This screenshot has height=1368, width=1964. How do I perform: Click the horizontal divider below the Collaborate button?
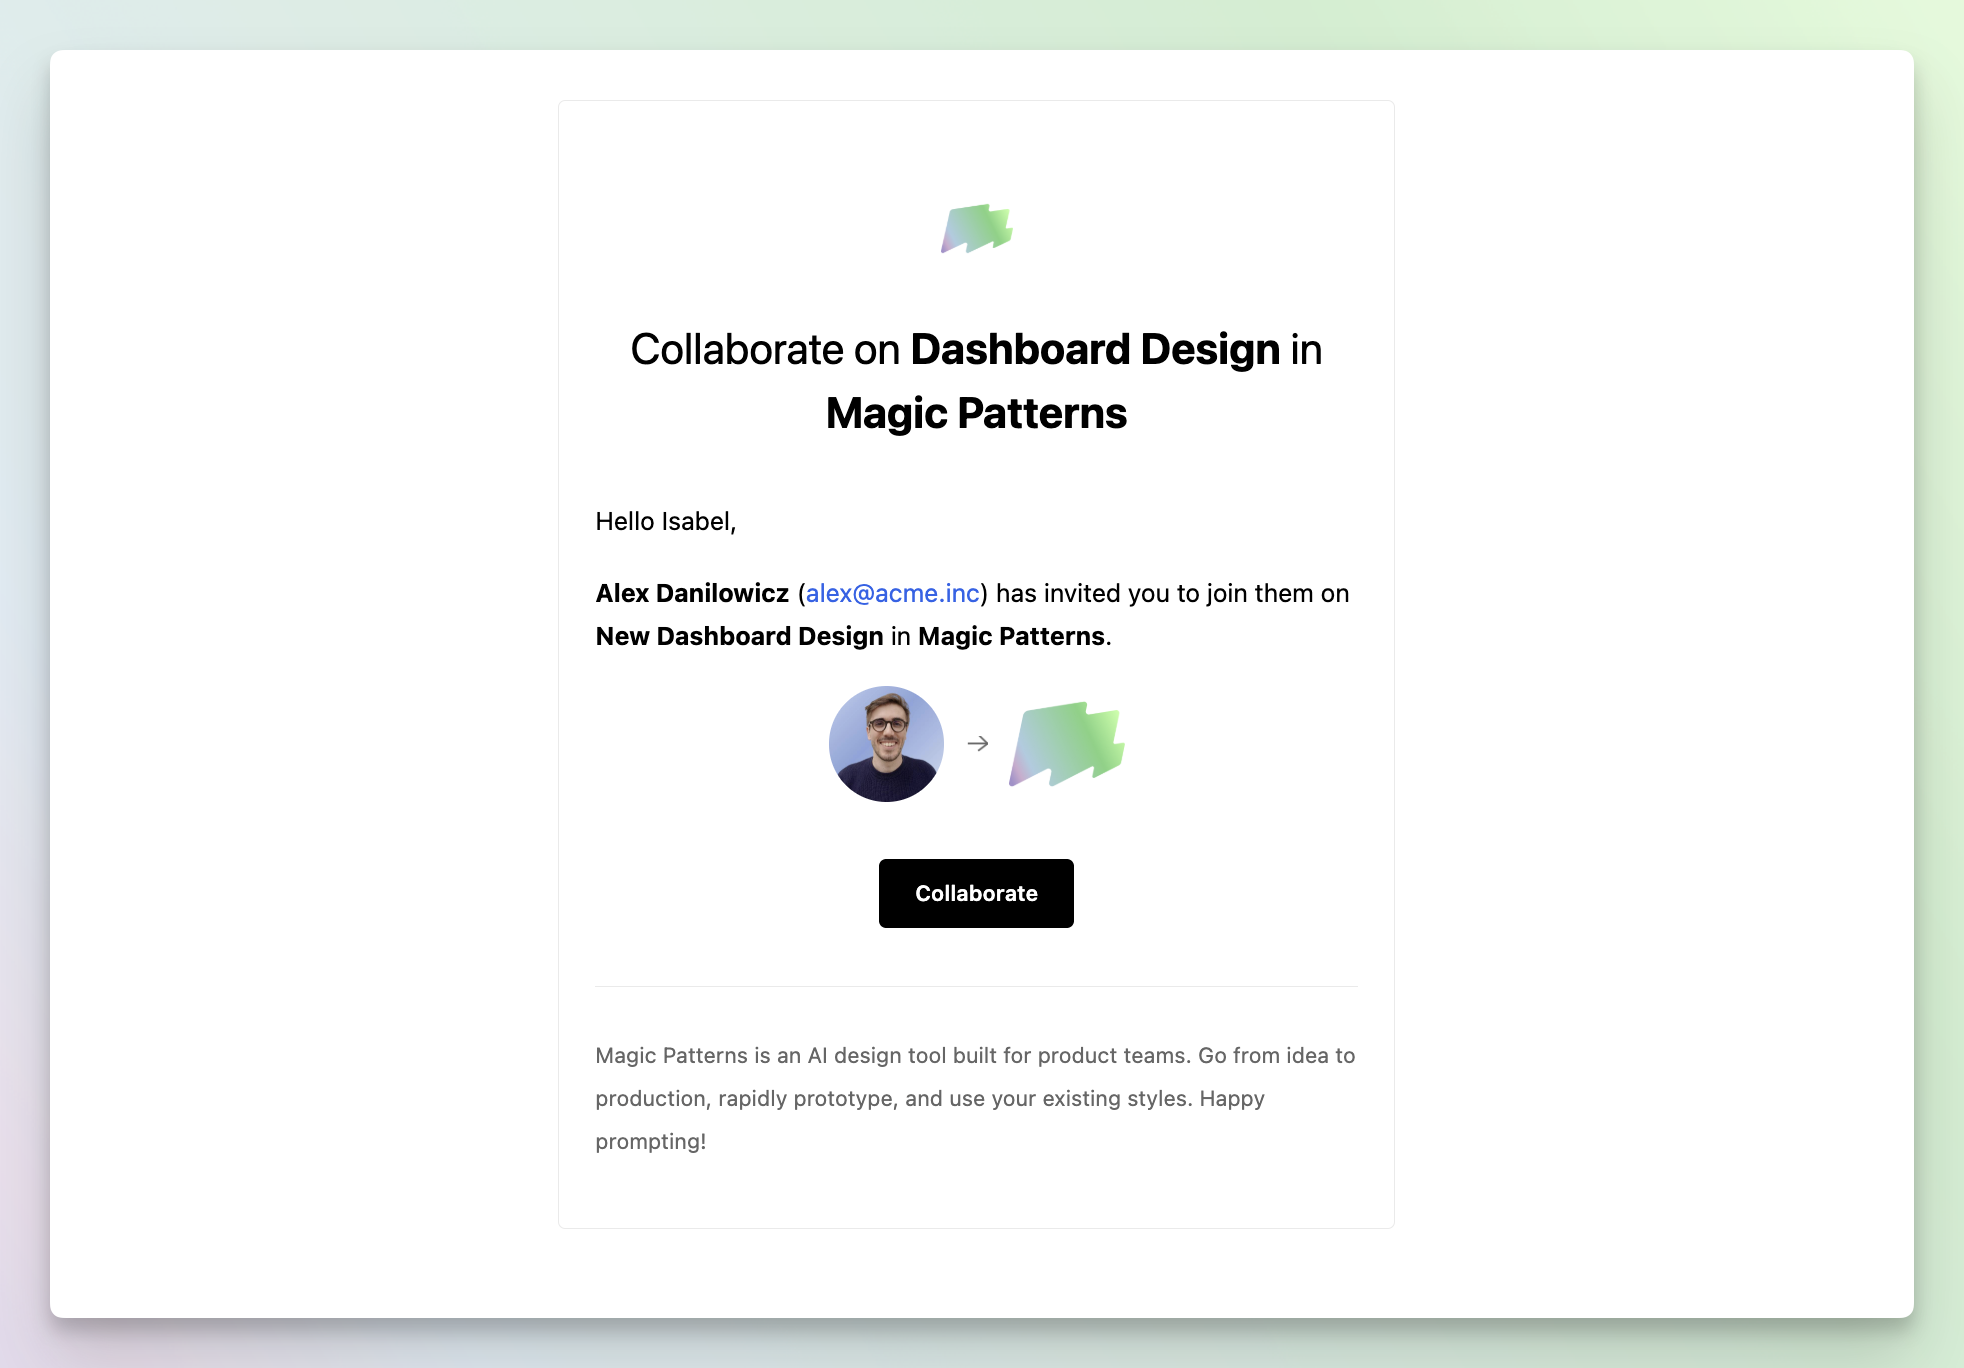coord(976,986)
